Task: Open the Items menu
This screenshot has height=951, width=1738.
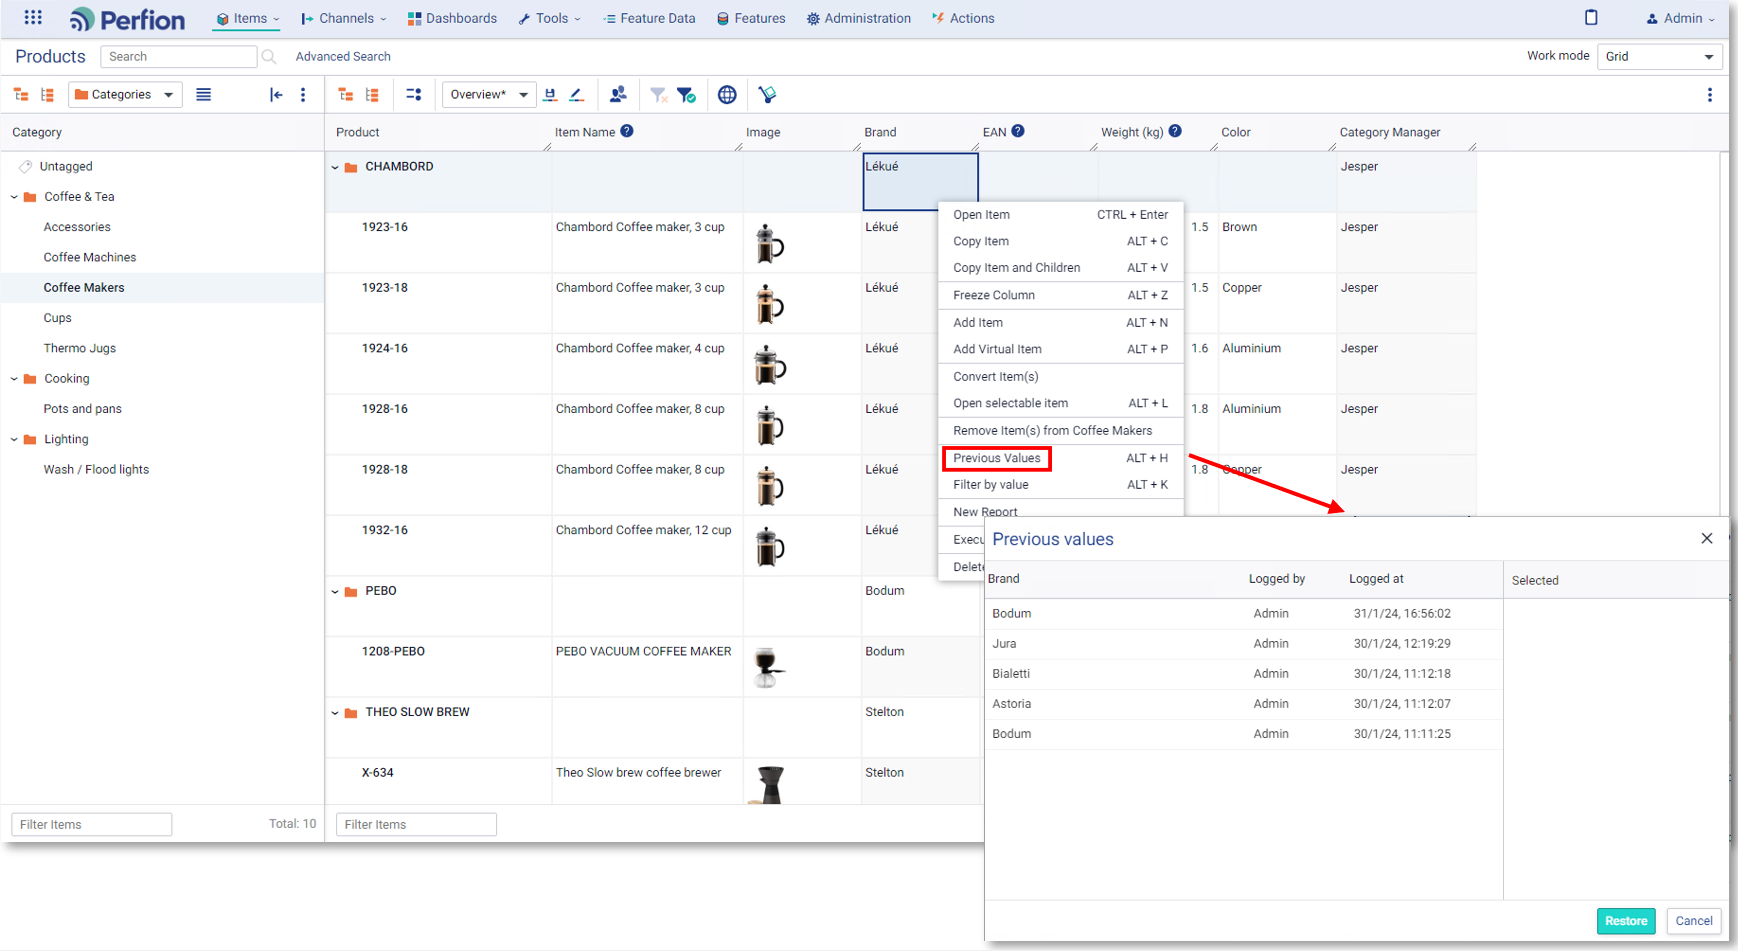Action: tap(248, 18)
